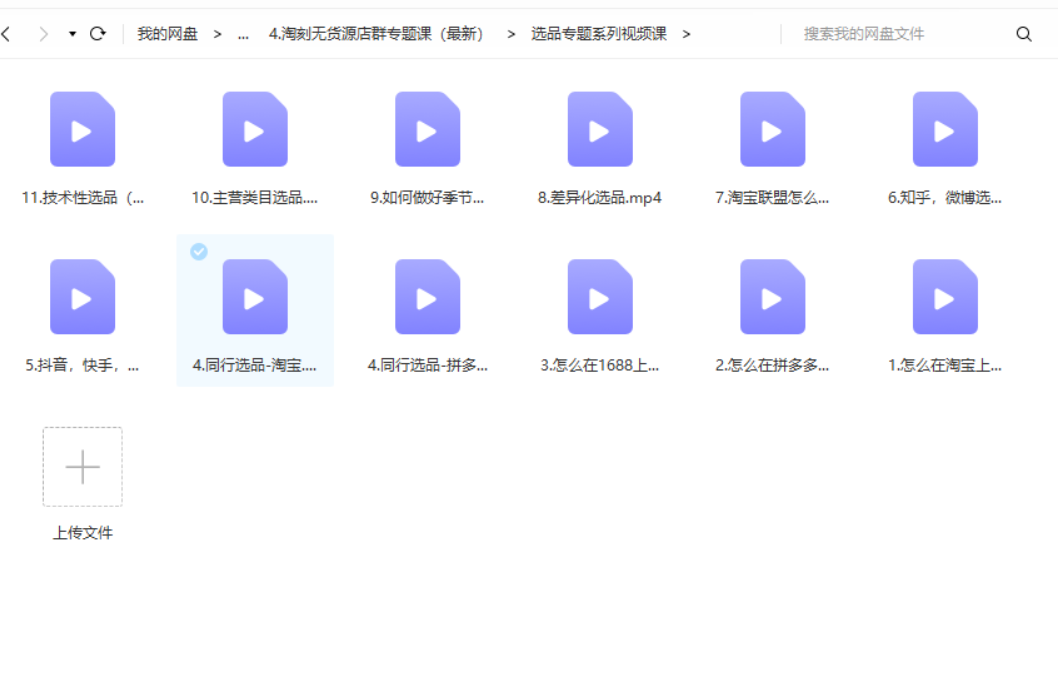Expand the collapsed breadcrumb ellipsis
This screenshot has height=687, width=1058.
[x=243, y=34]
